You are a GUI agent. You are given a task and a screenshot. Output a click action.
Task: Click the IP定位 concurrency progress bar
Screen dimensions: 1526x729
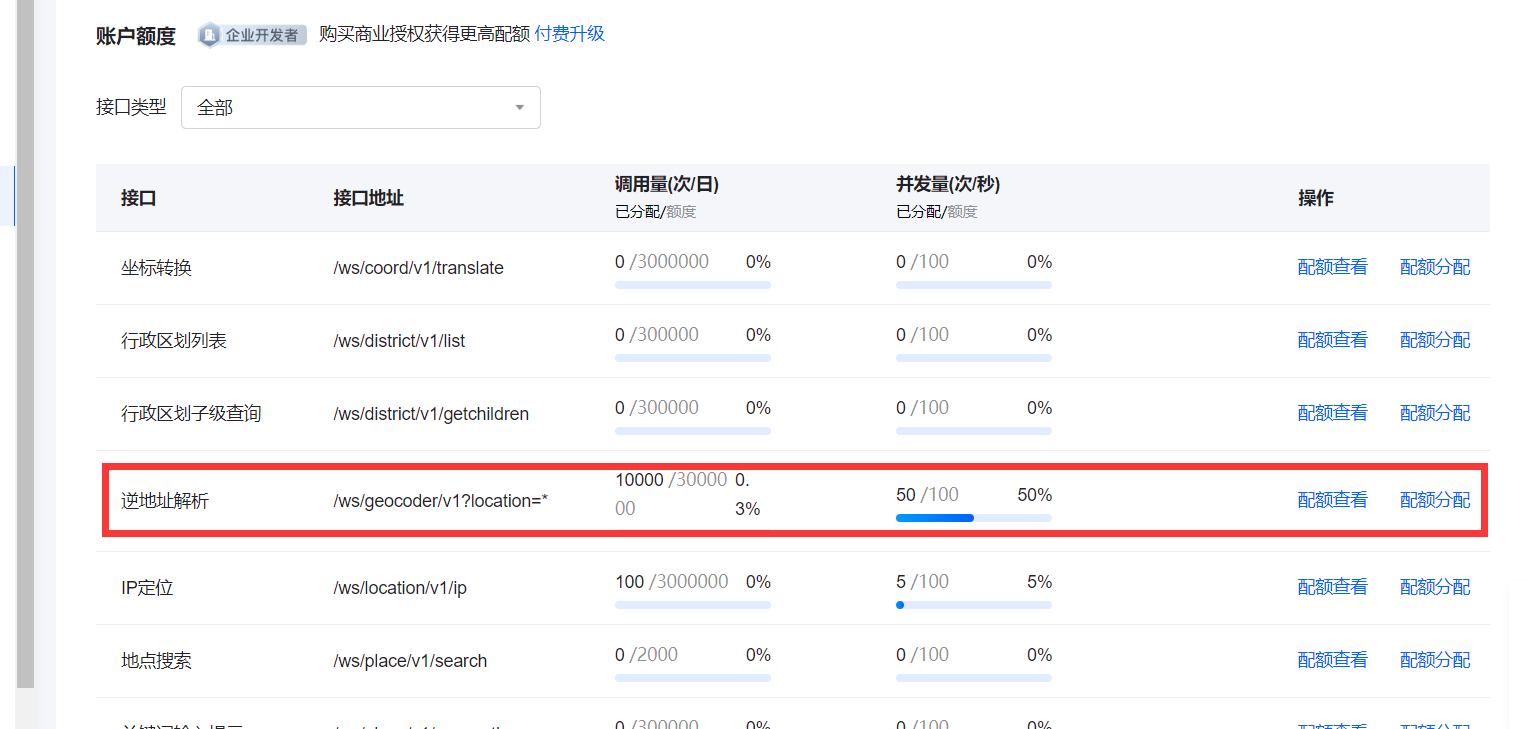tap(973, 605)
